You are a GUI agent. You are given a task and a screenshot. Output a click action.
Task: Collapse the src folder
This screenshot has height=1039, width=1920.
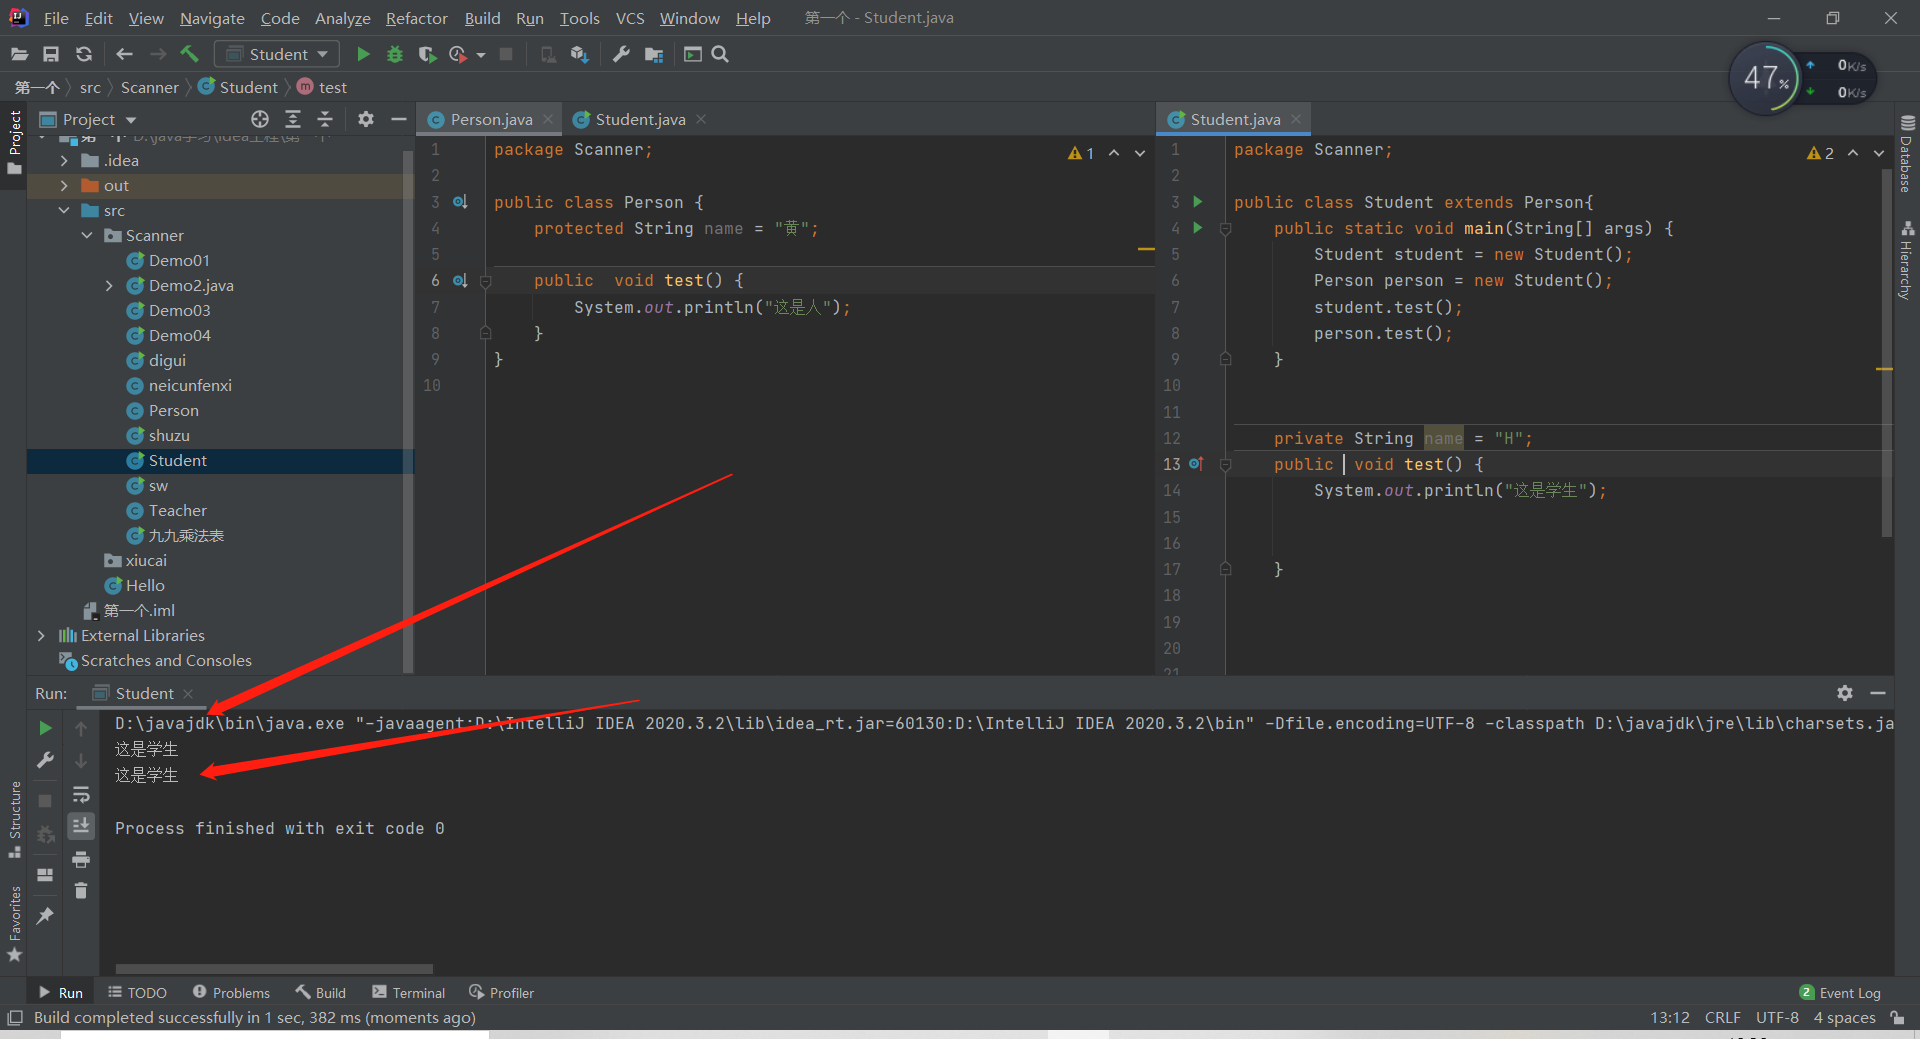[64, 210]
